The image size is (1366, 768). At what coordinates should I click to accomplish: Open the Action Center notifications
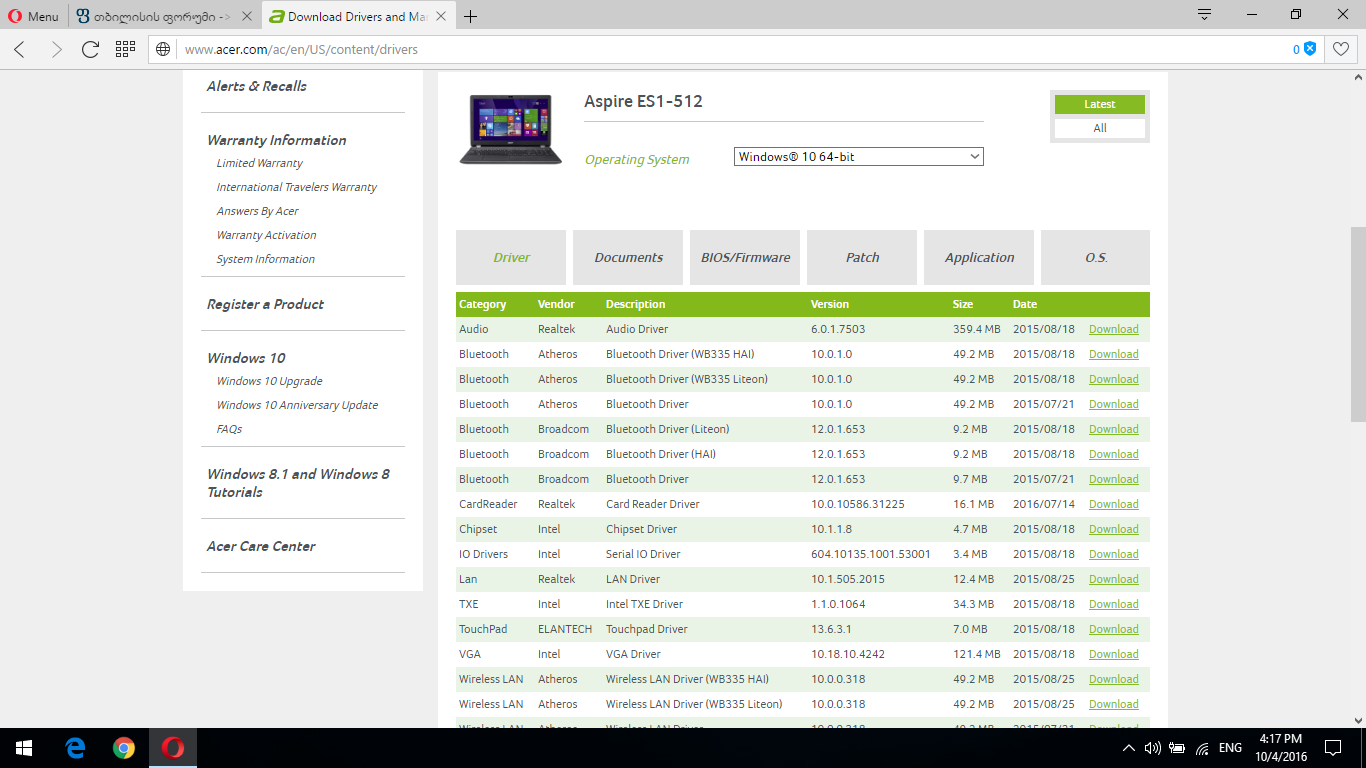(1333, 748)
